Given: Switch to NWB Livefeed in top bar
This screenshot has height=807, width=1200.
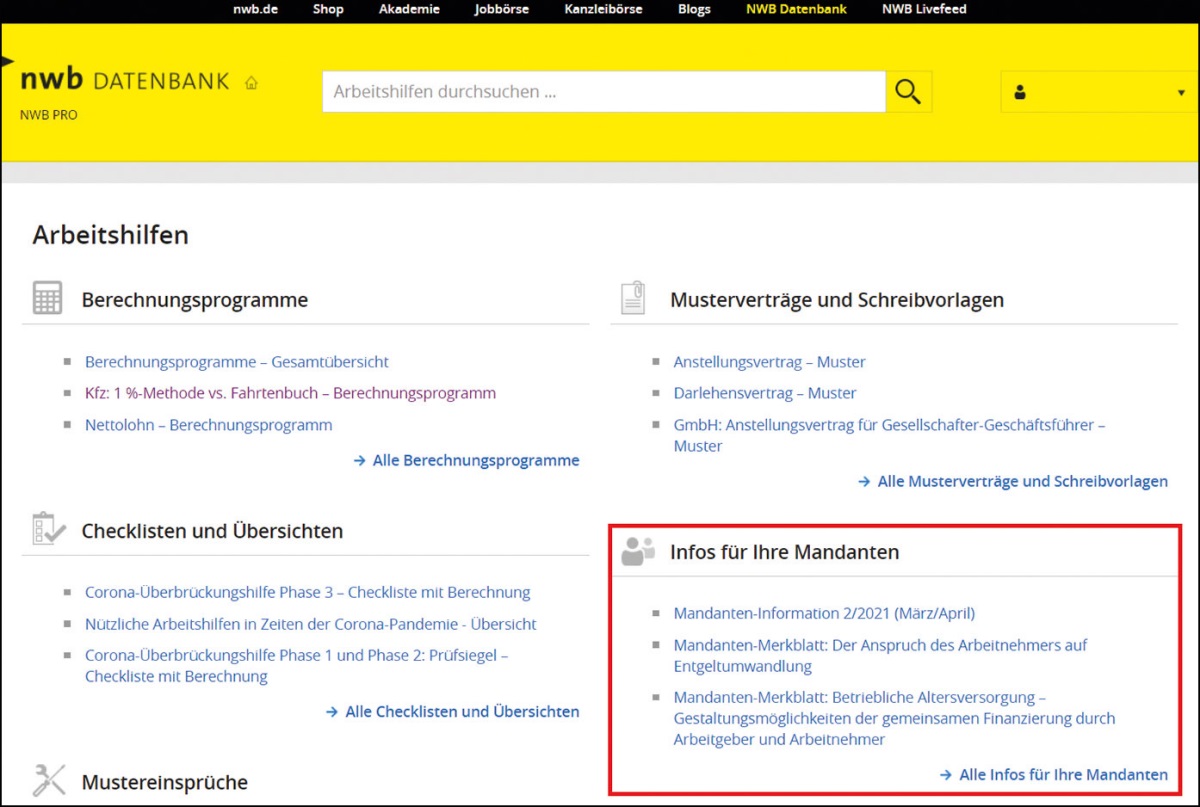Looking at the screenshot, I should click(x=924, y=10).
